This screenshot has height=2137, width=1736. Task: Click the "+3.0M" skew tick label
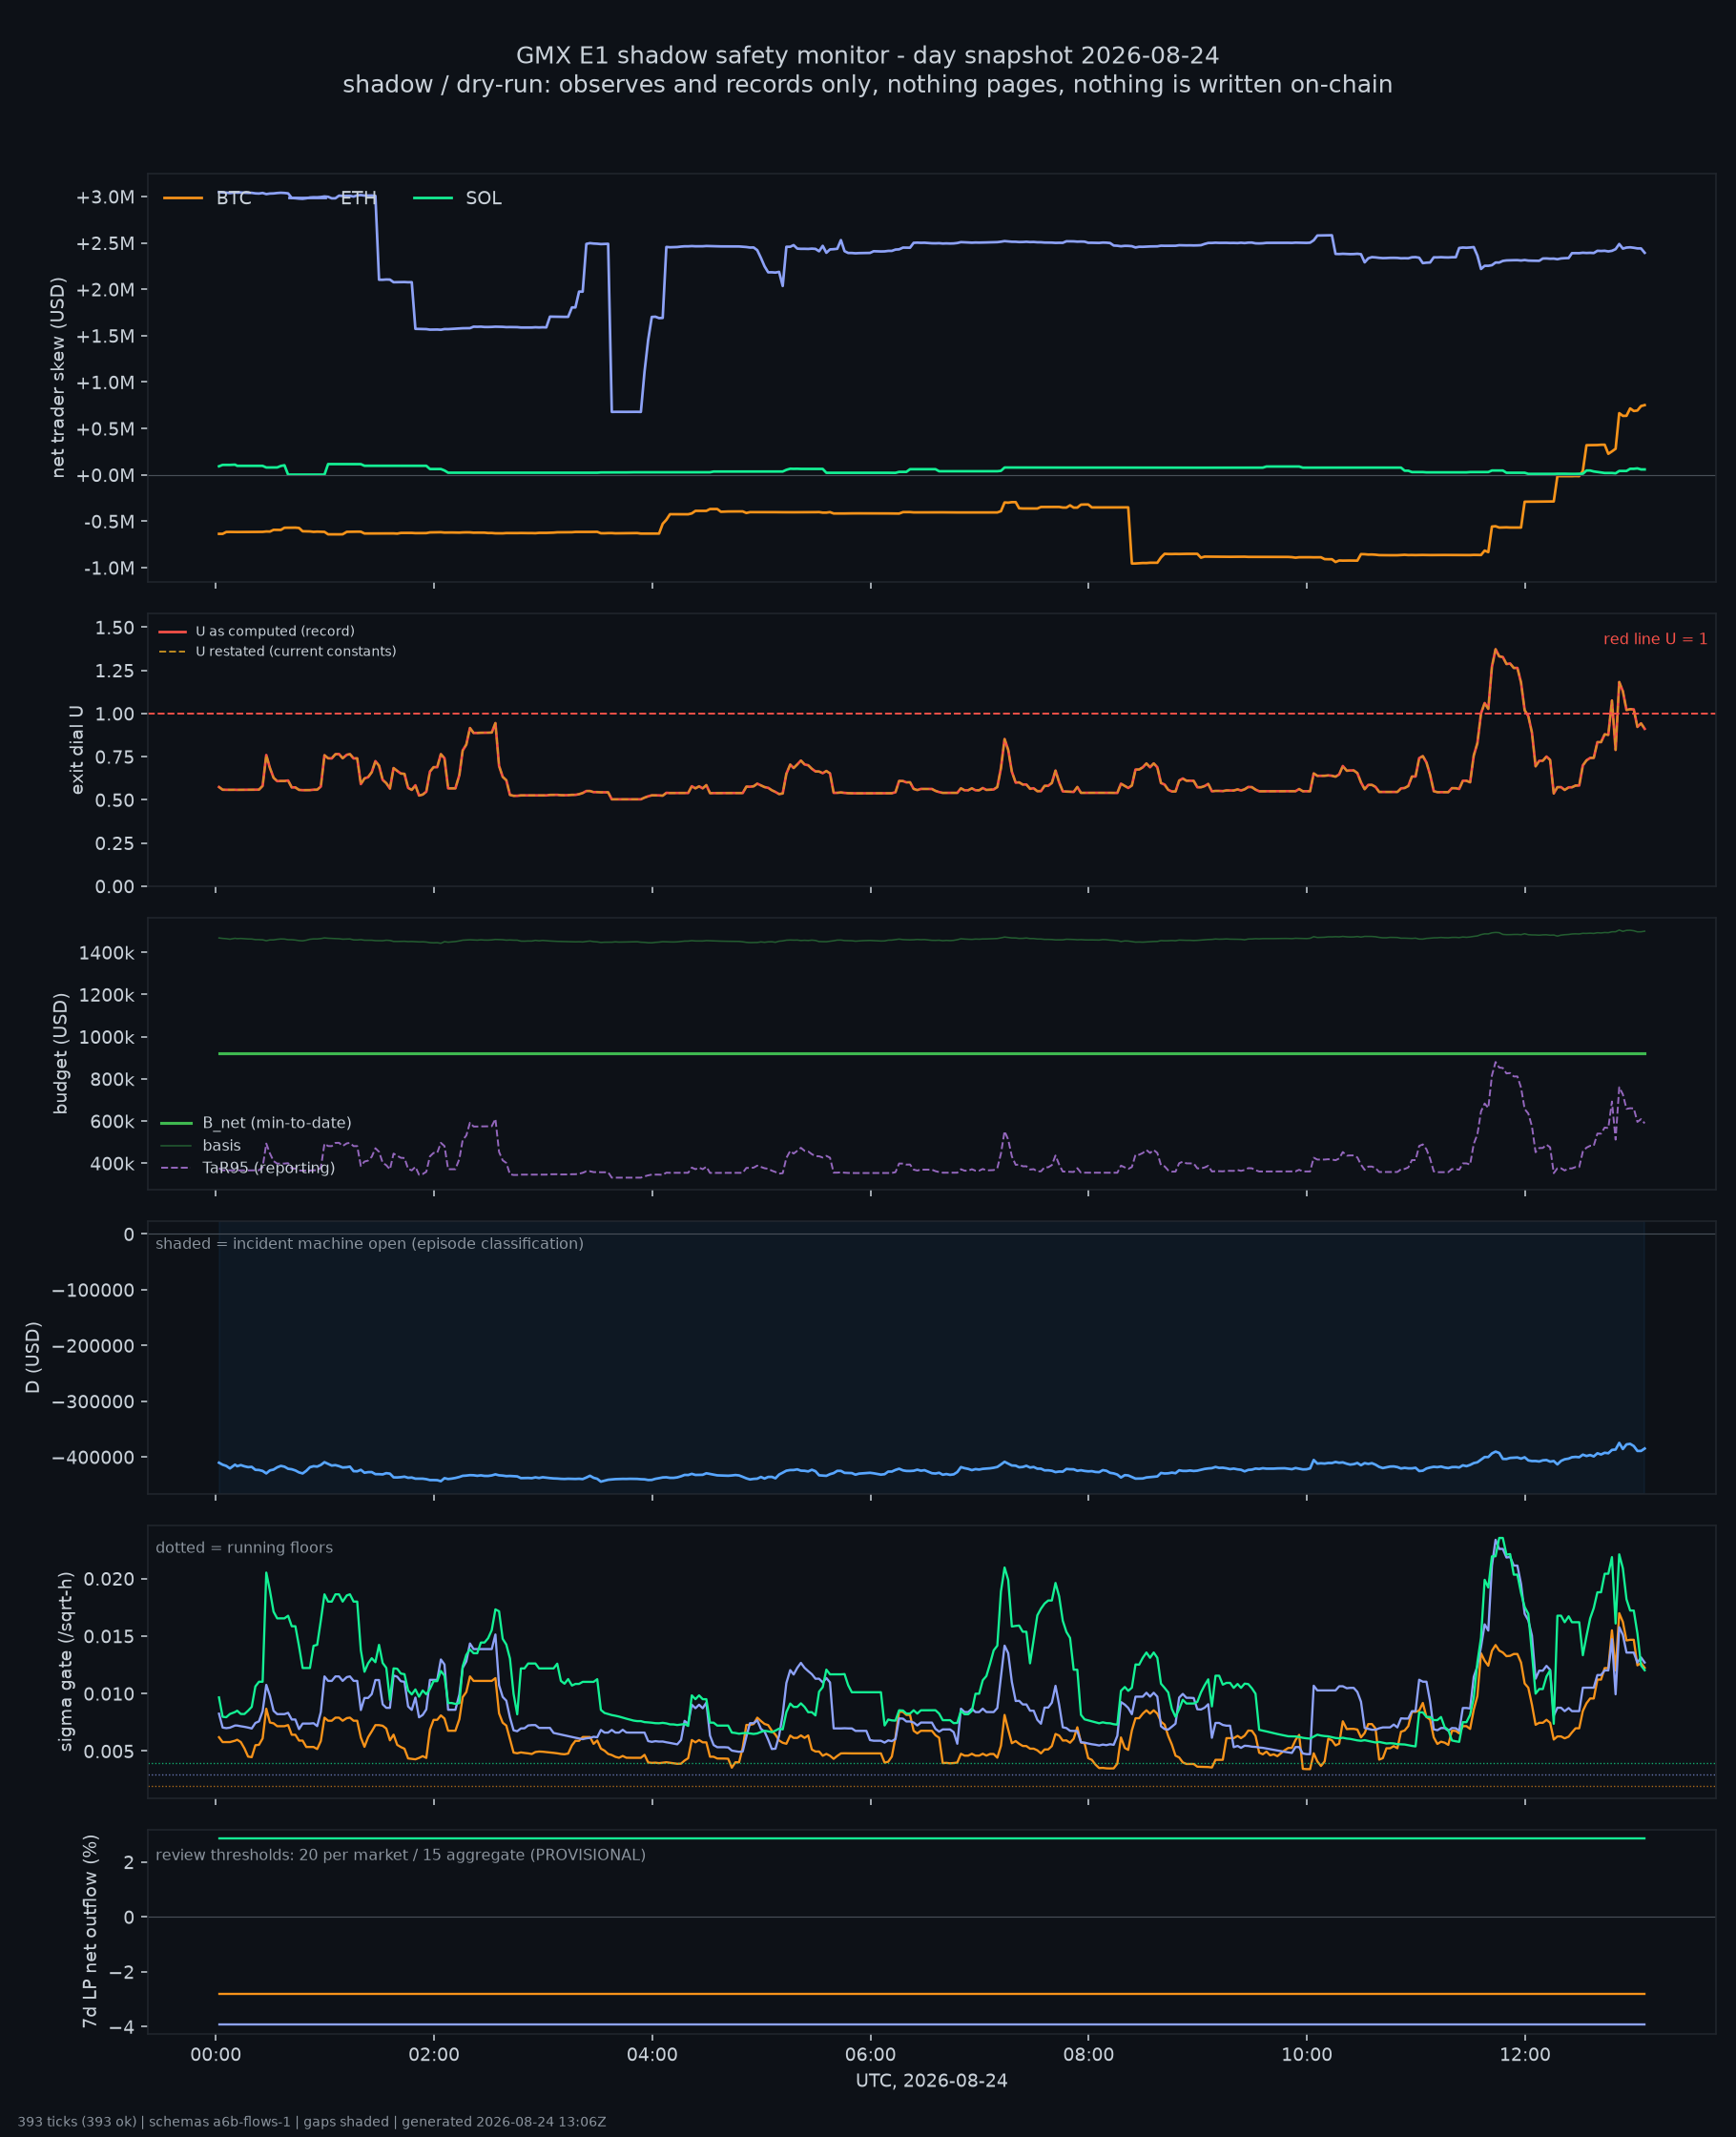click(105, 197)
